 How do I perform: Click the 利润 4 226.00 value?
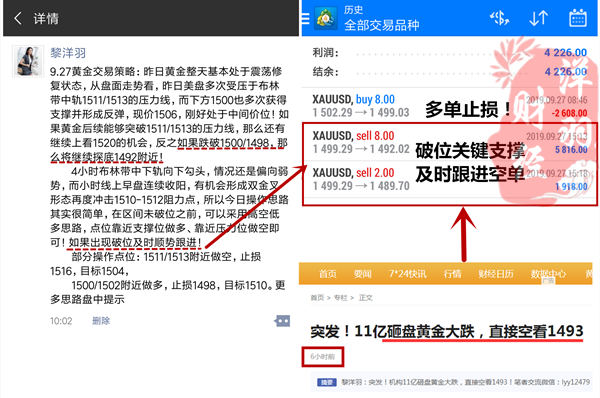tap(566, 52)
